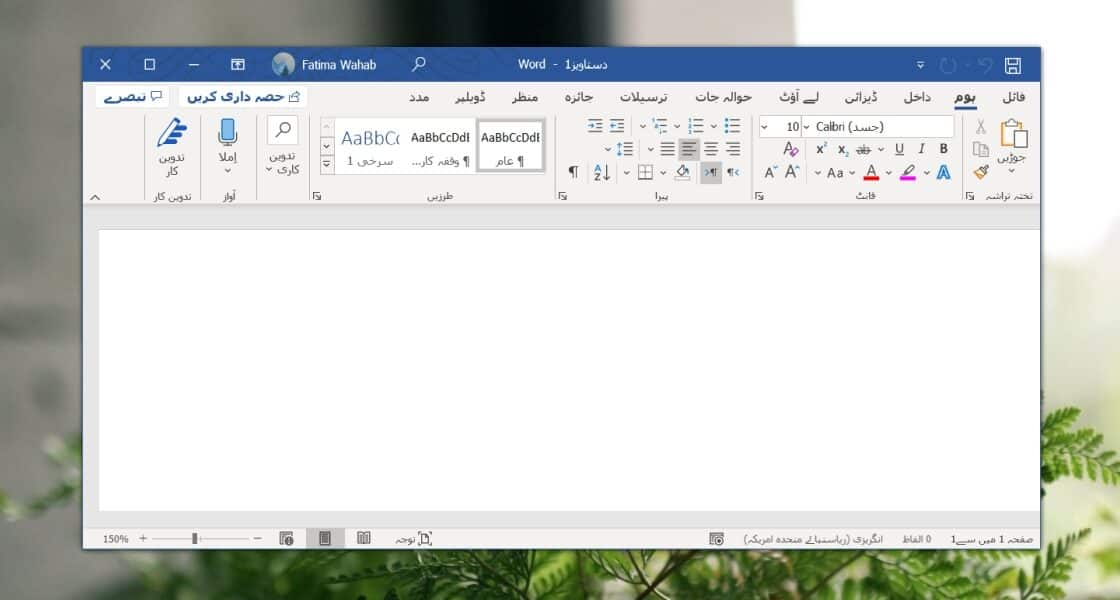
Task: Click the zoom slider in status bar
Action: (x=195, y=538)
